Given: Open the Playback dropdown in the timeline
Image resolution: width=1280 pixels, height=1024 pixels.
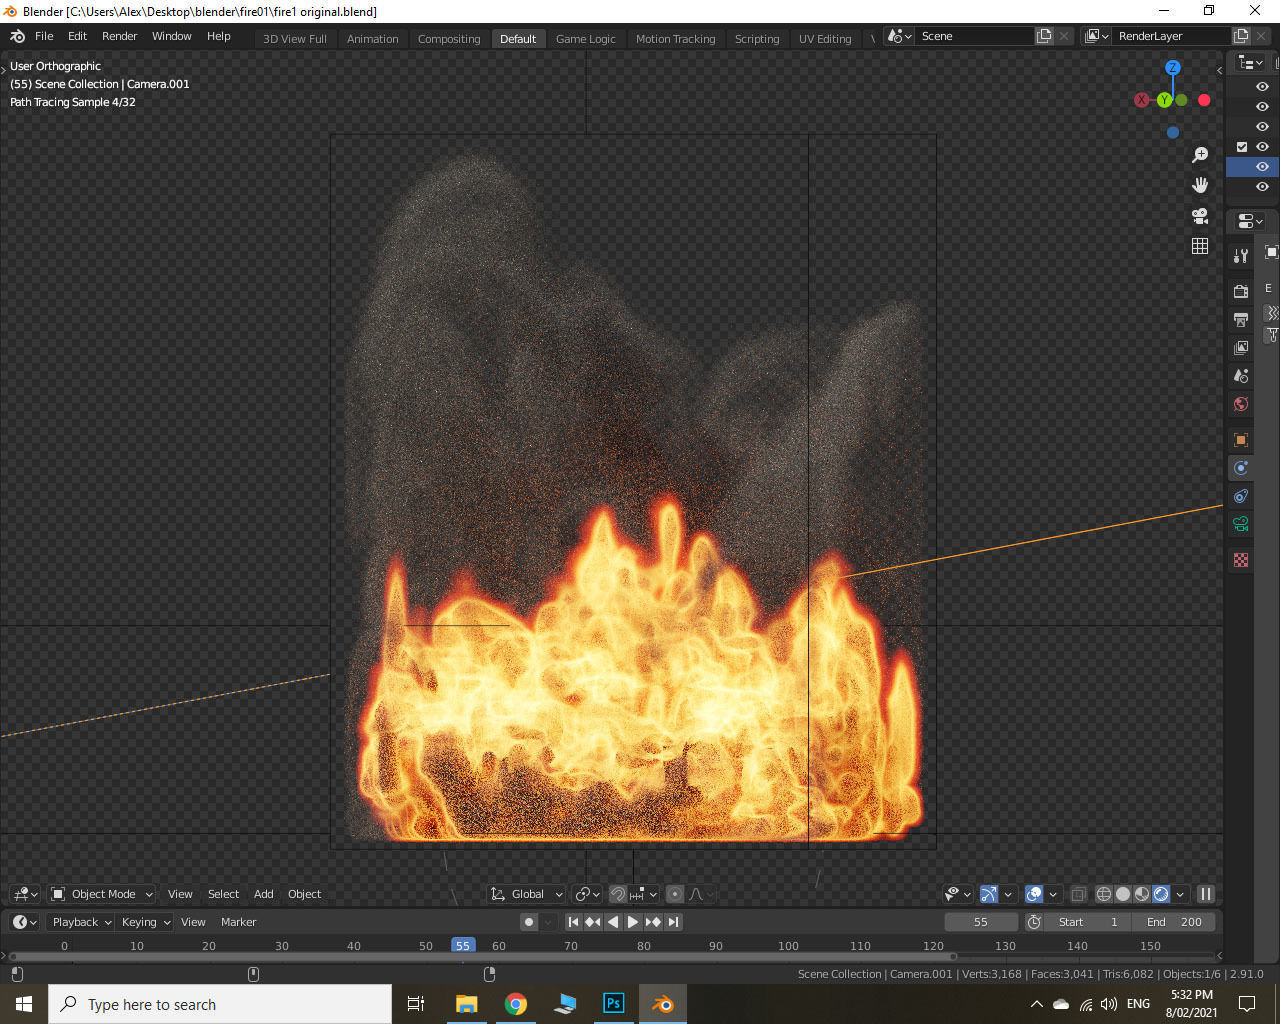Looking at the screenshot, I should (80, 922).
